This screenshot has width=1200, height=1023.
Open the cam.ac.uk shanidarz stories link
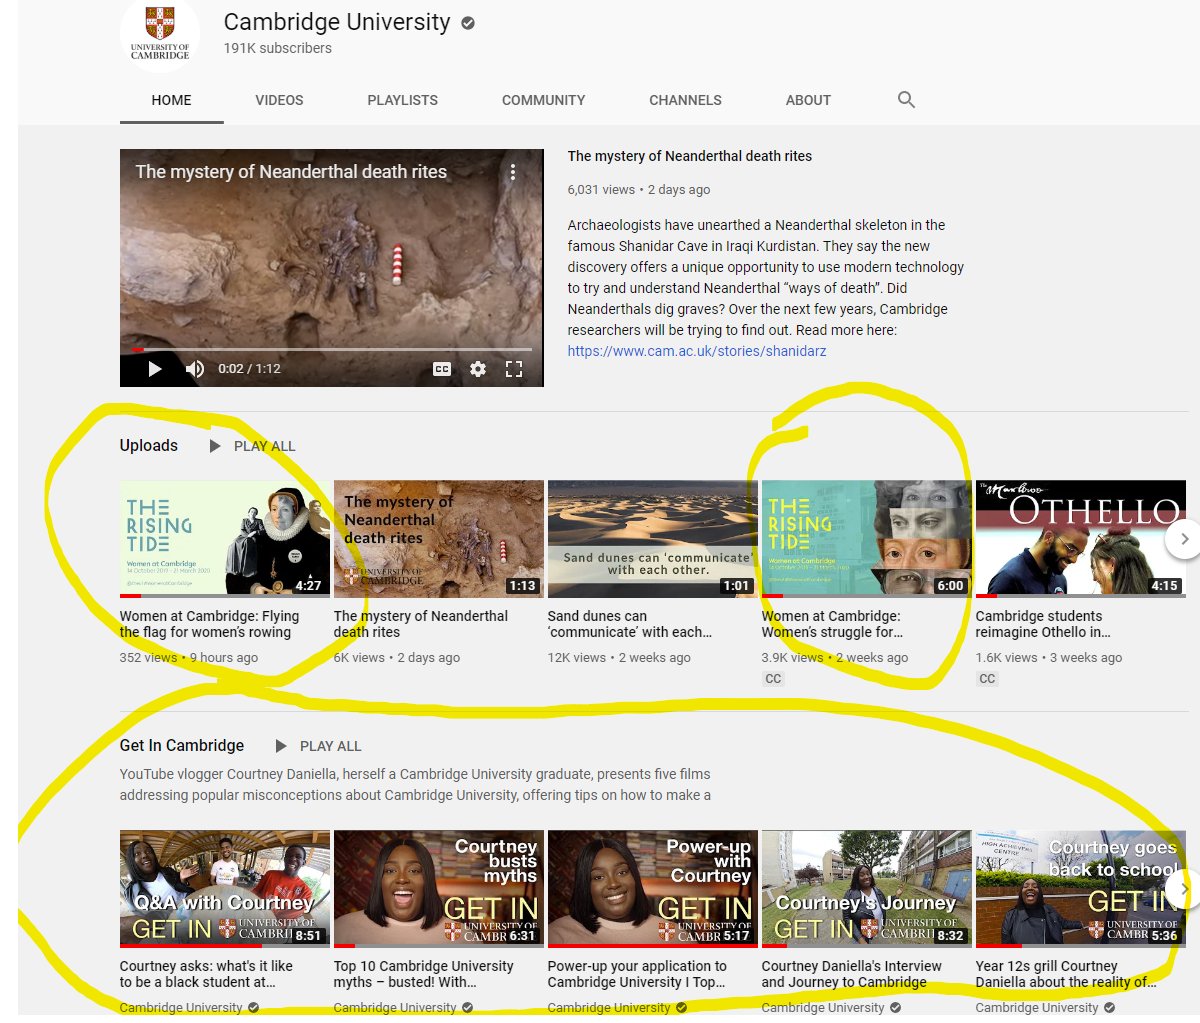[x=697, y=351]
